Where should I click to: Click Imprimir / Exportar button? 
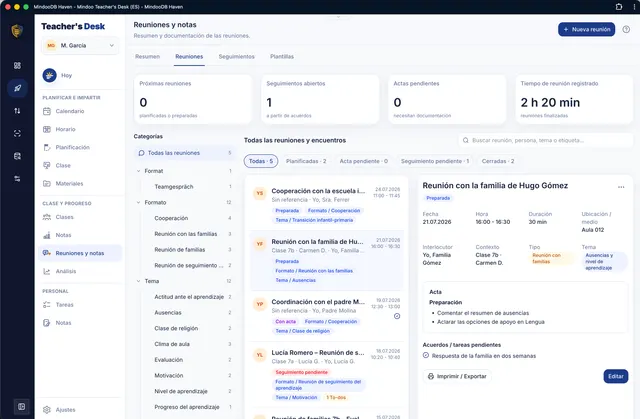[457, 376]
